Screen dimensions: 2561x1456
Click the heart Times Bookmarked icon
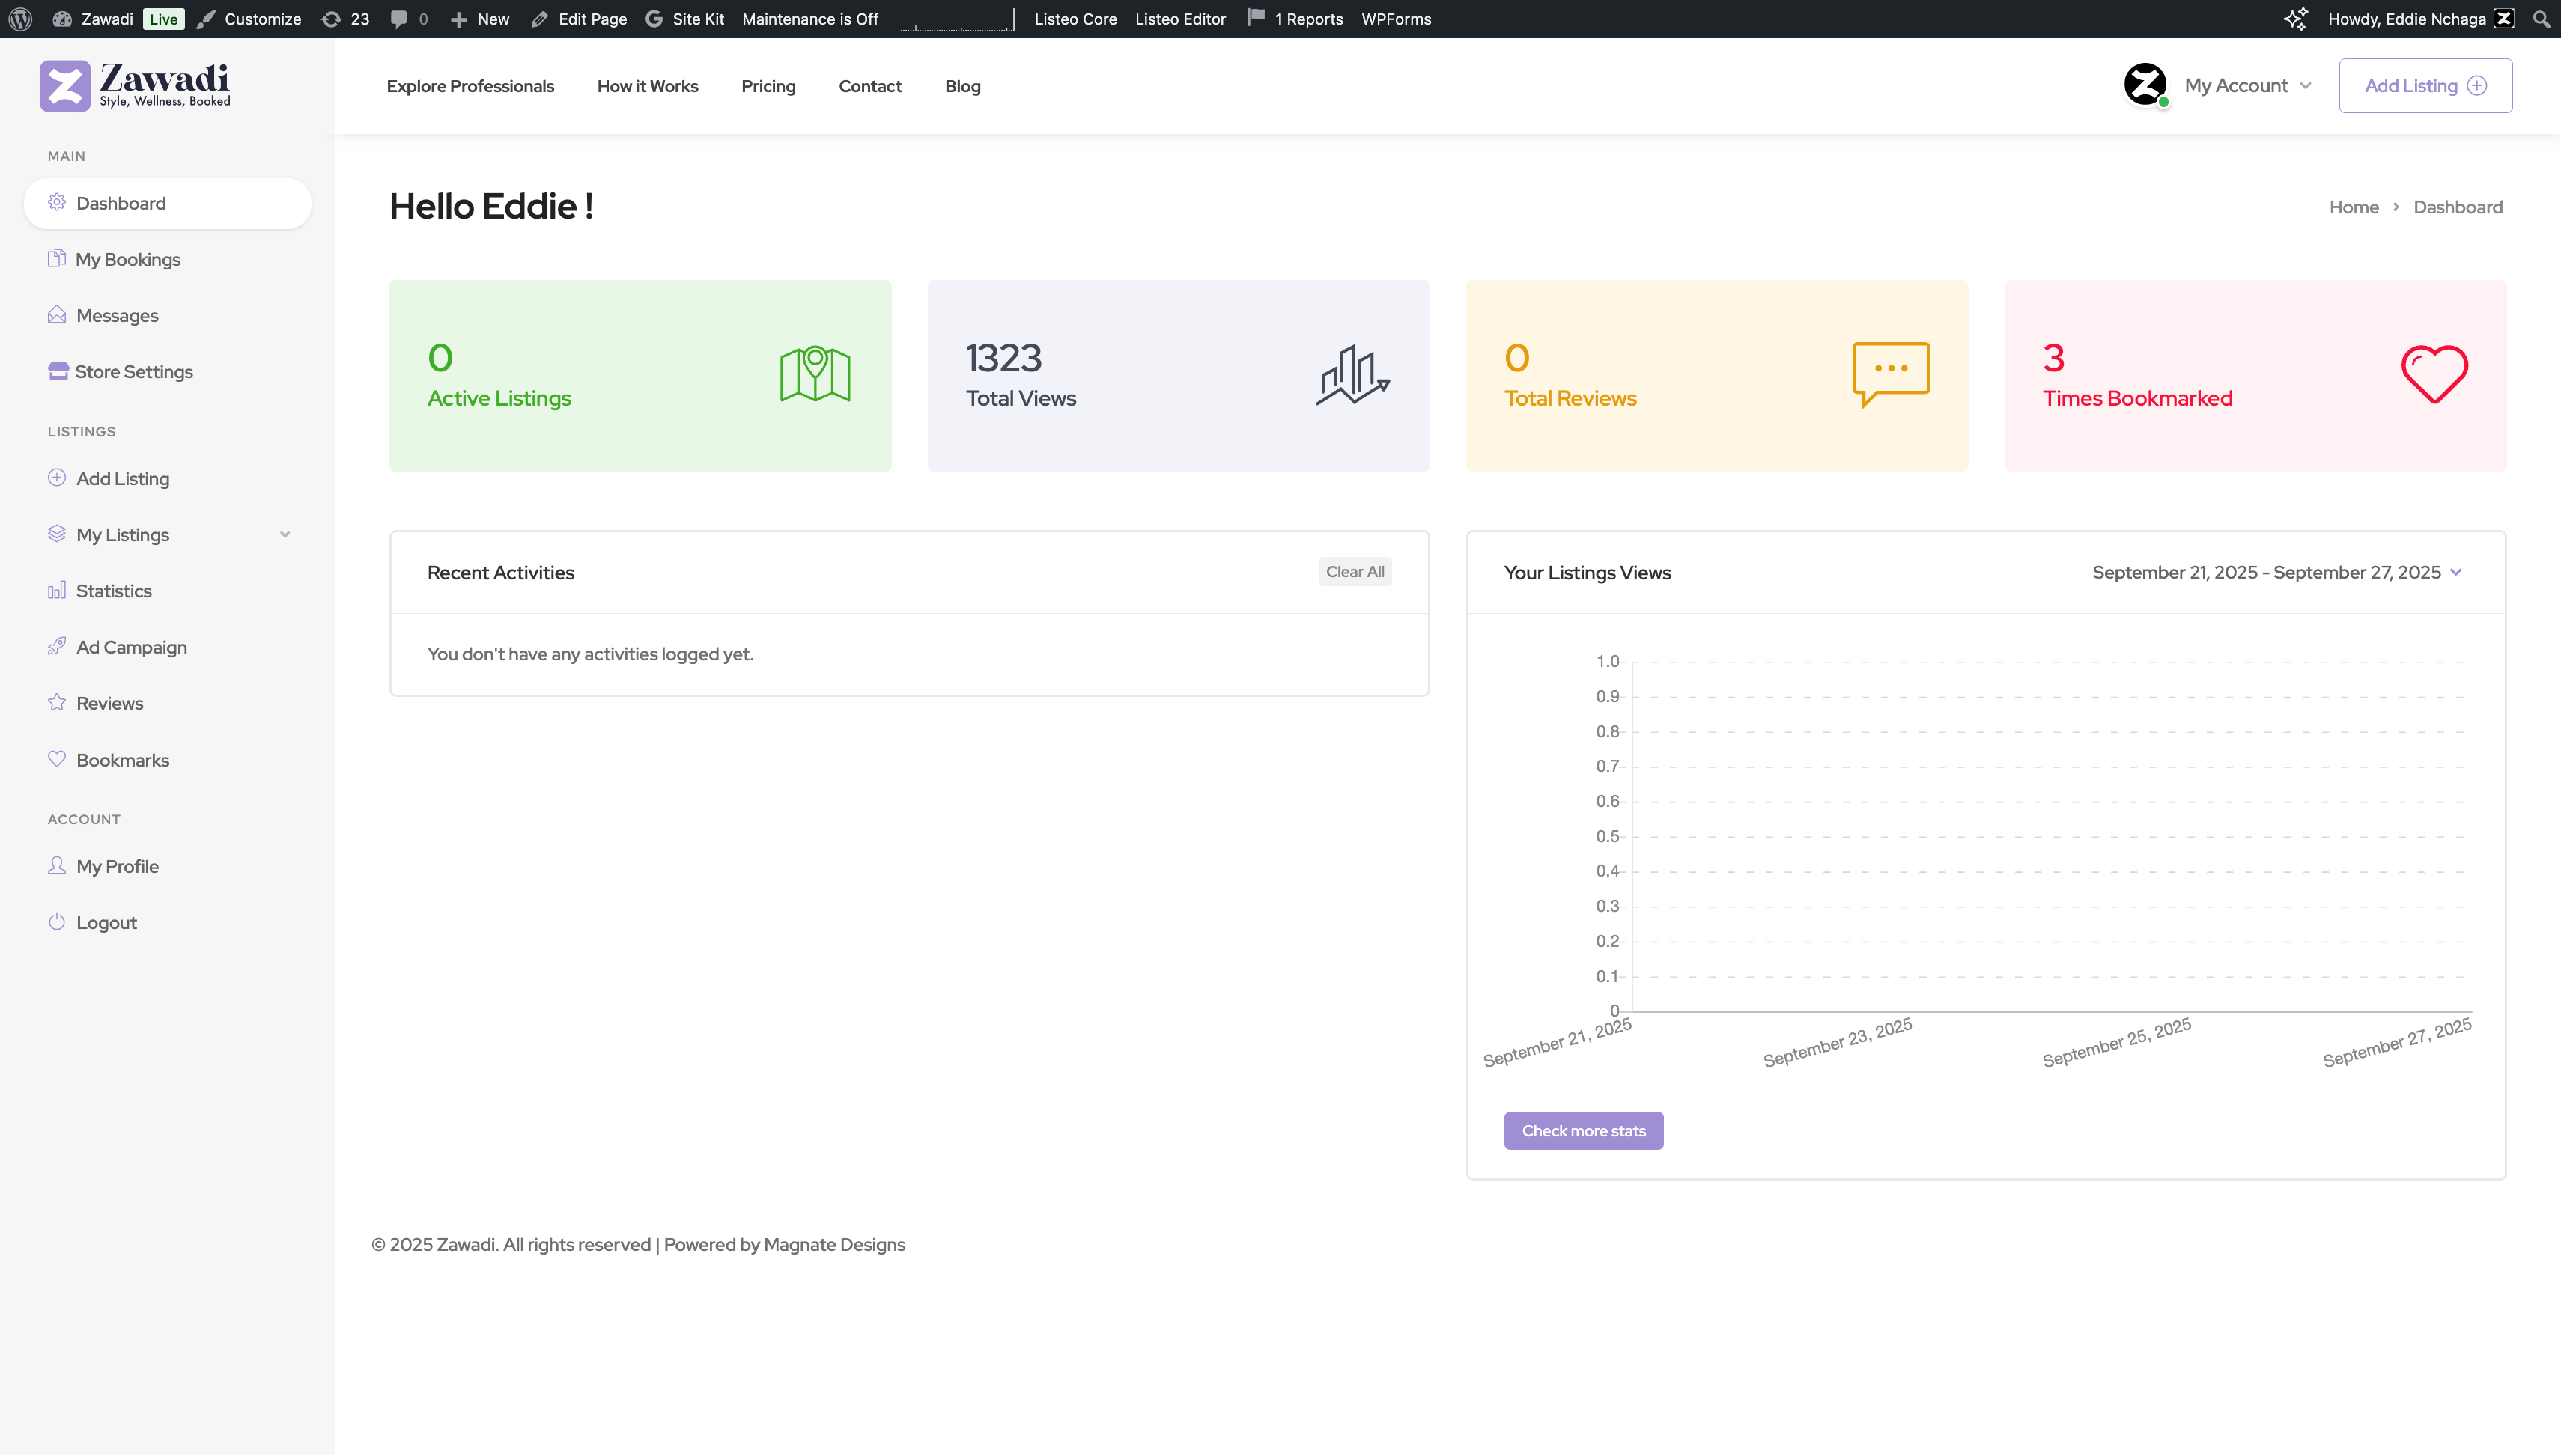(x=2434, y=374)
